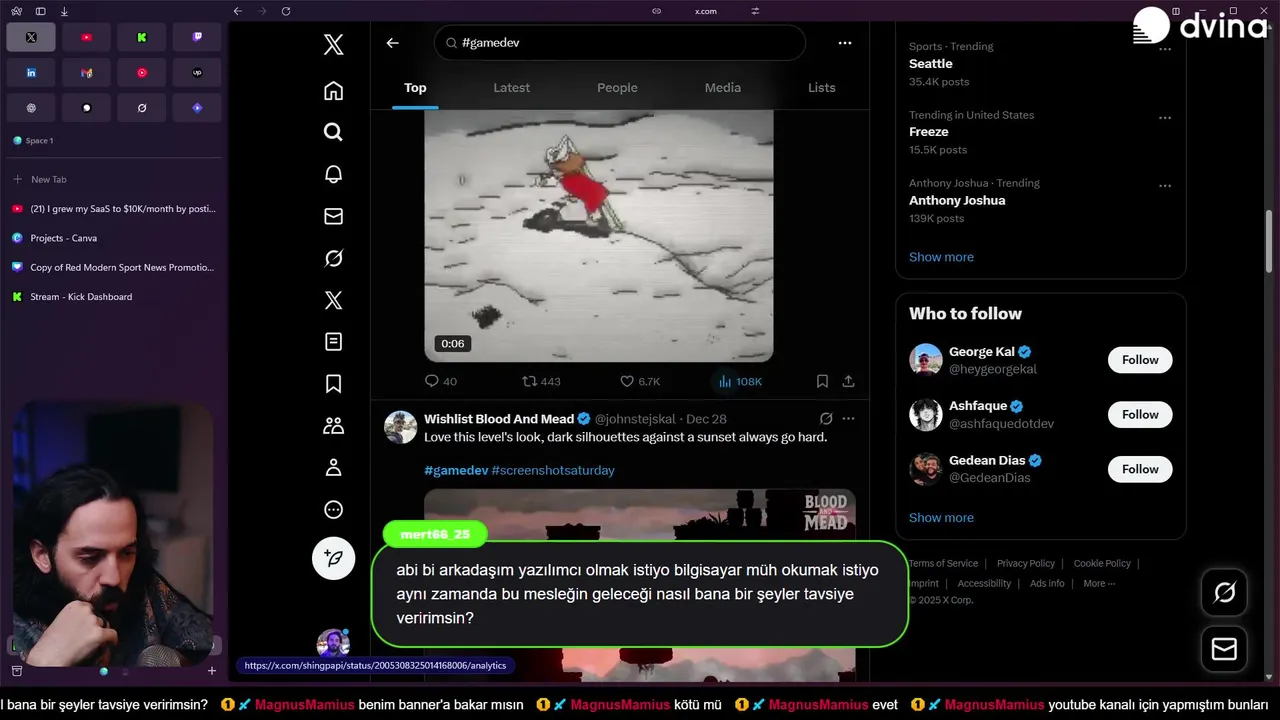Switch to the Latest tab

[511, 88]
